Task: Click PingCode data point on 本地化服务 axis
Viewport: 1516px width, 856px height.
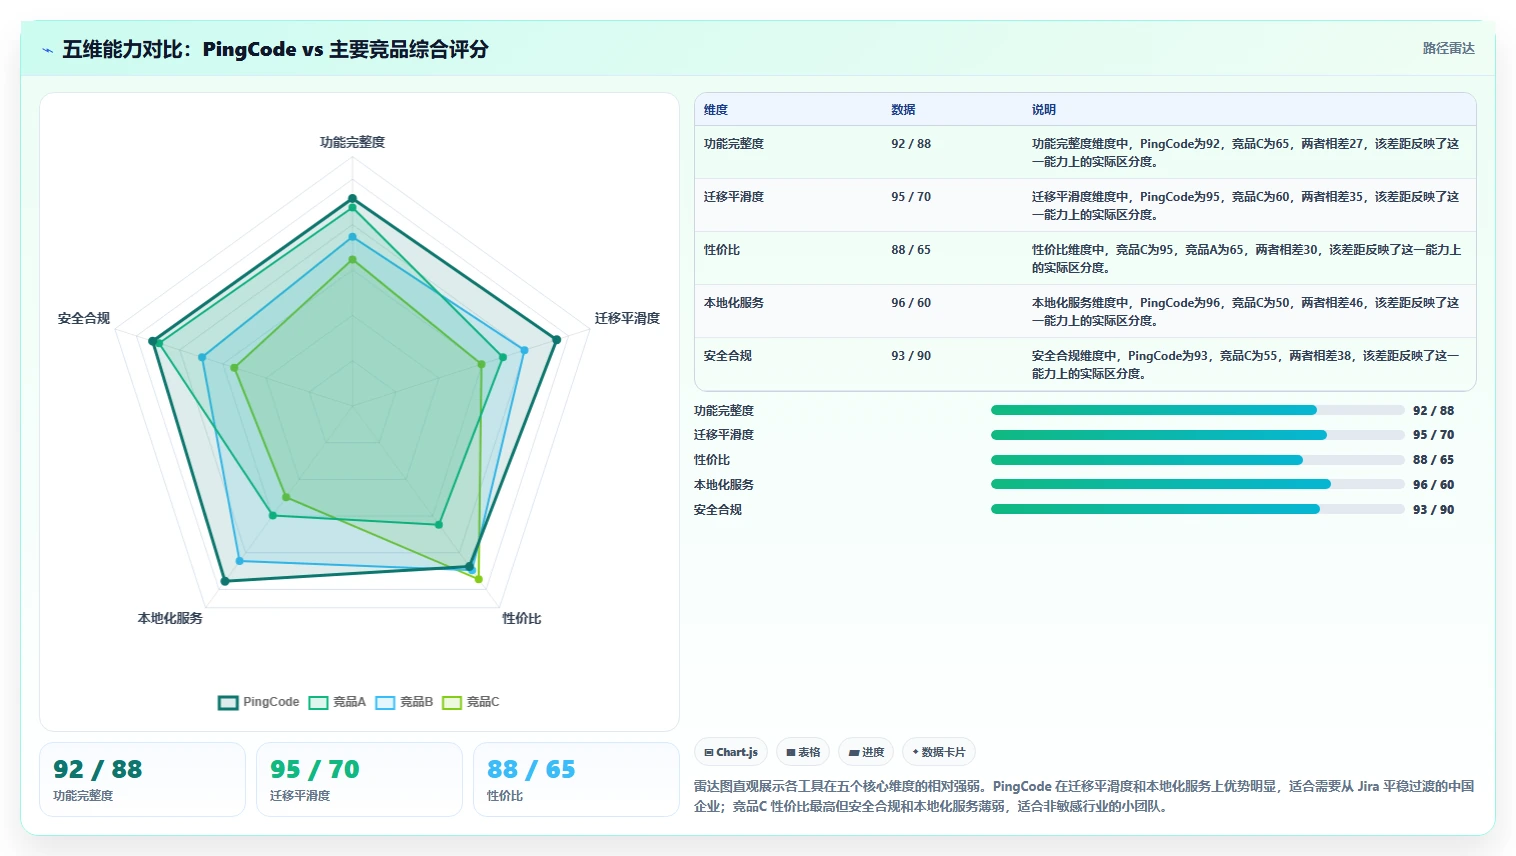Action: tap(225, 580)
